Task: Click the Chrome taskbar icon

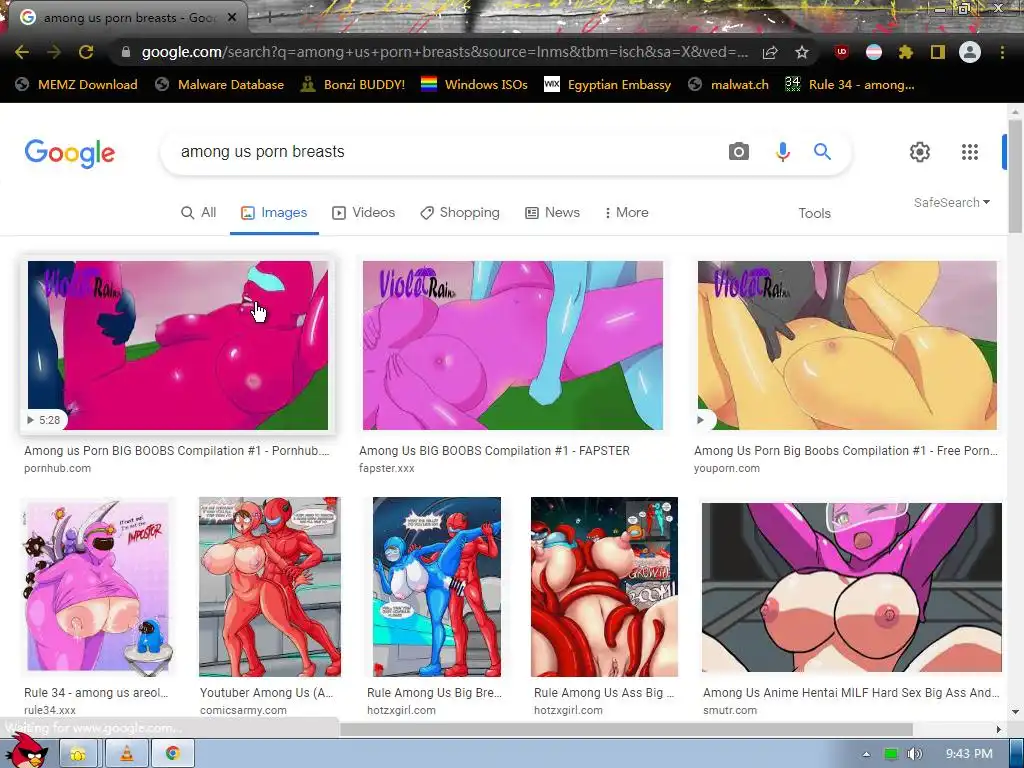Action: tap(172, 754)
